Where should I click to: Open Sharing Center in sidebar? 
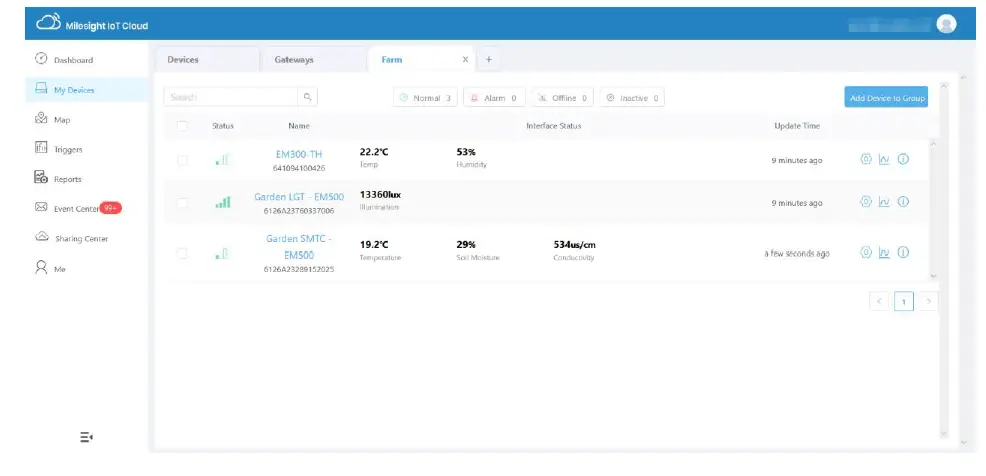[87, 238]
